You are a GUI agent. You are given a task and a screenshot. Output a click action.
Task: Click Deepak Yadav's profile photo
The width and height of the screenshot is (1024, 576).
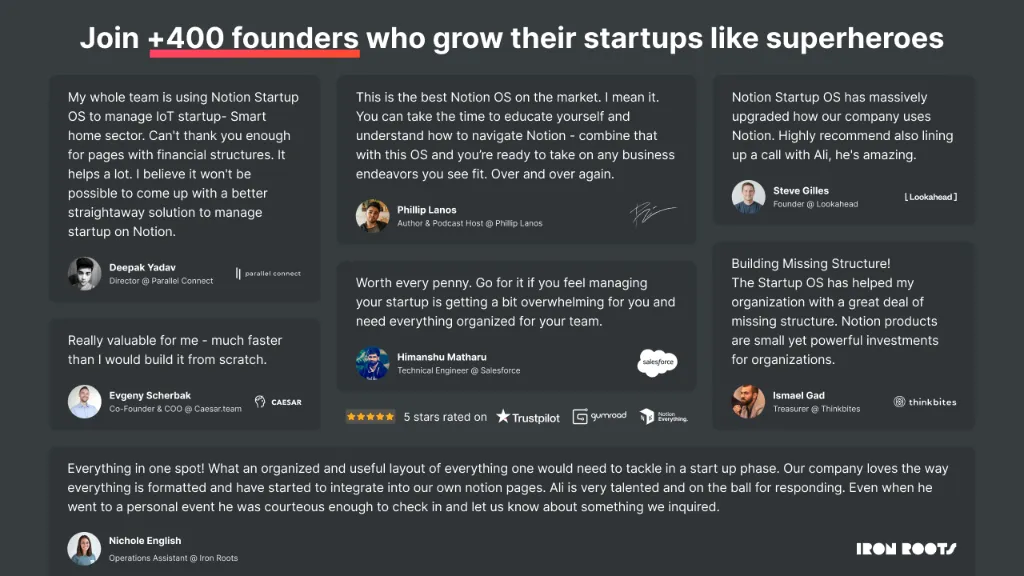coord(84,274)
